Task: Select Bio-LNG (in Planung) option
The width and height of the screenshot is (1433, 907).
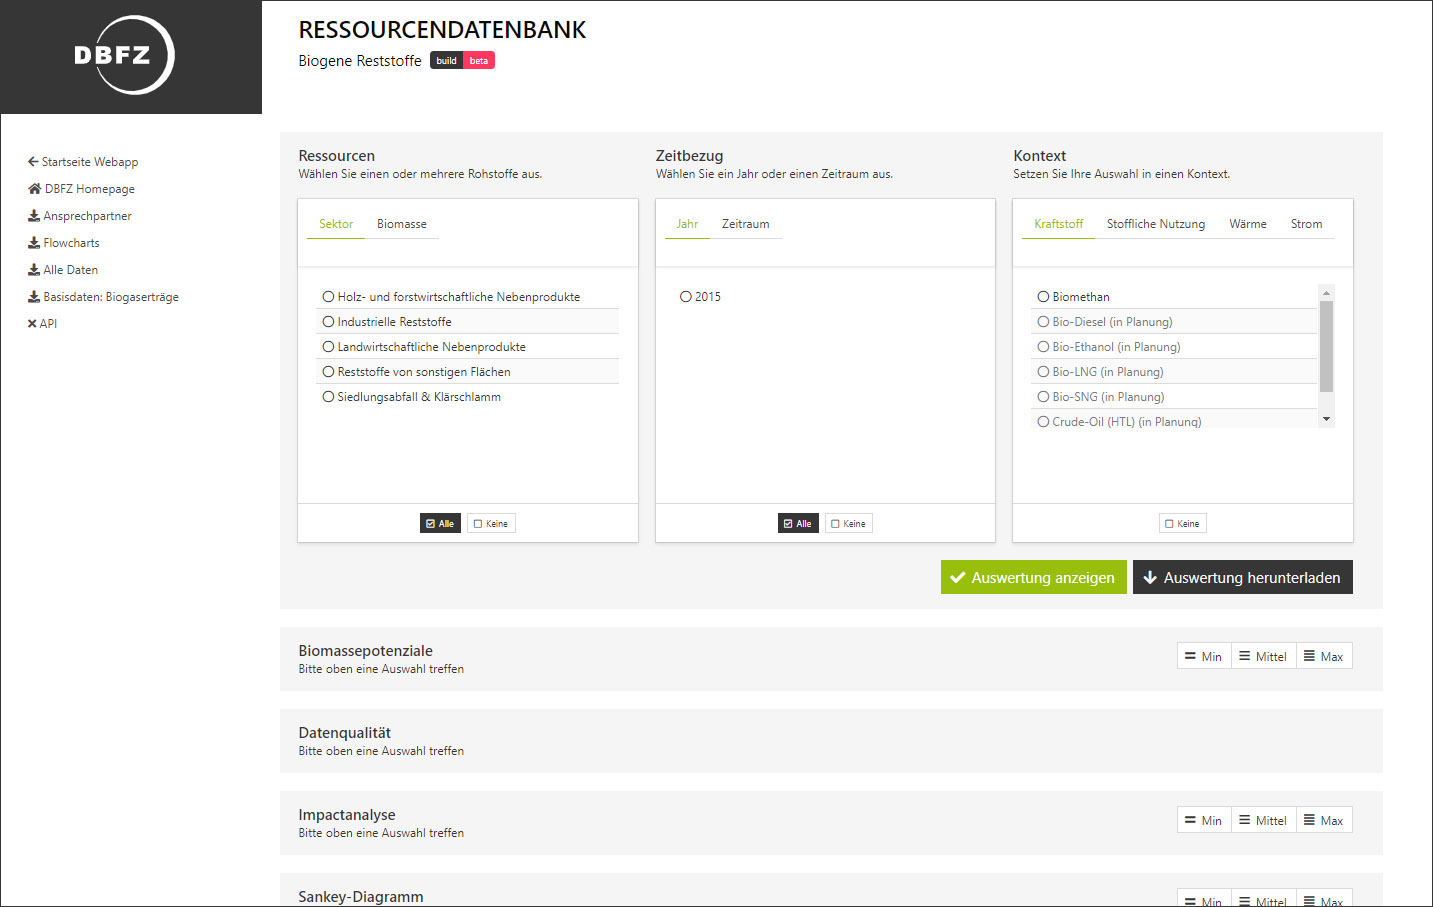Action: [x=1174, y=372]
